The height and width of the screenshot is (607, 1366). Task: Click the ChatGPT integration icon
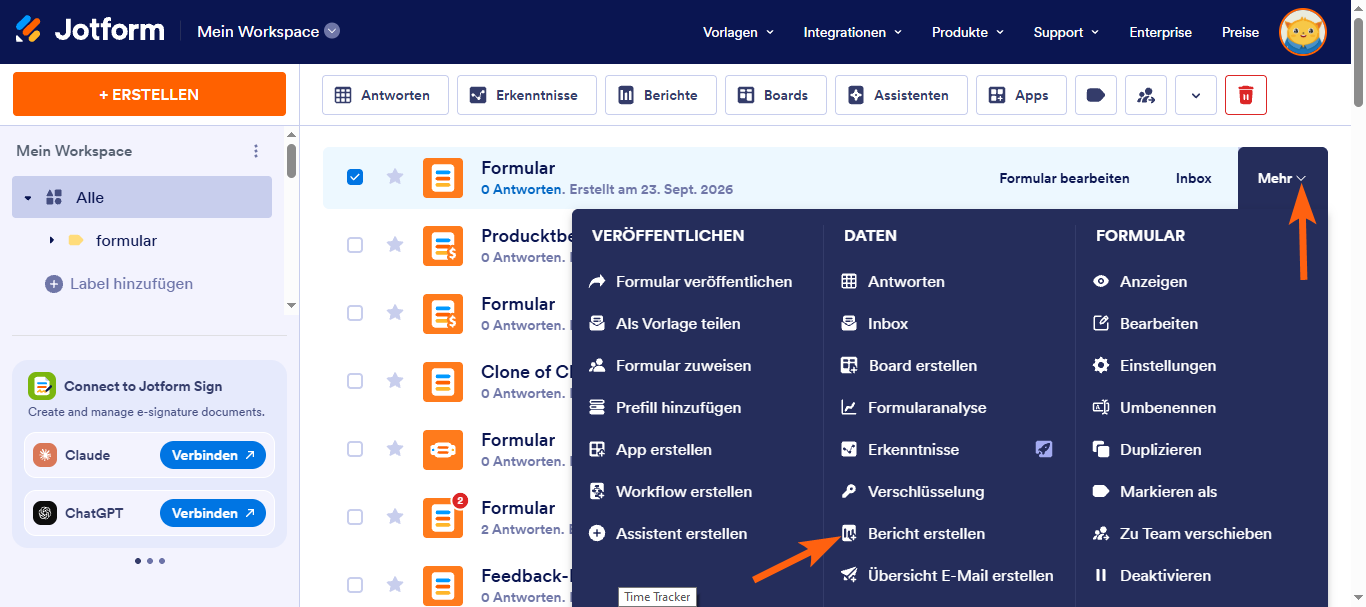click(x=45, y=513)
